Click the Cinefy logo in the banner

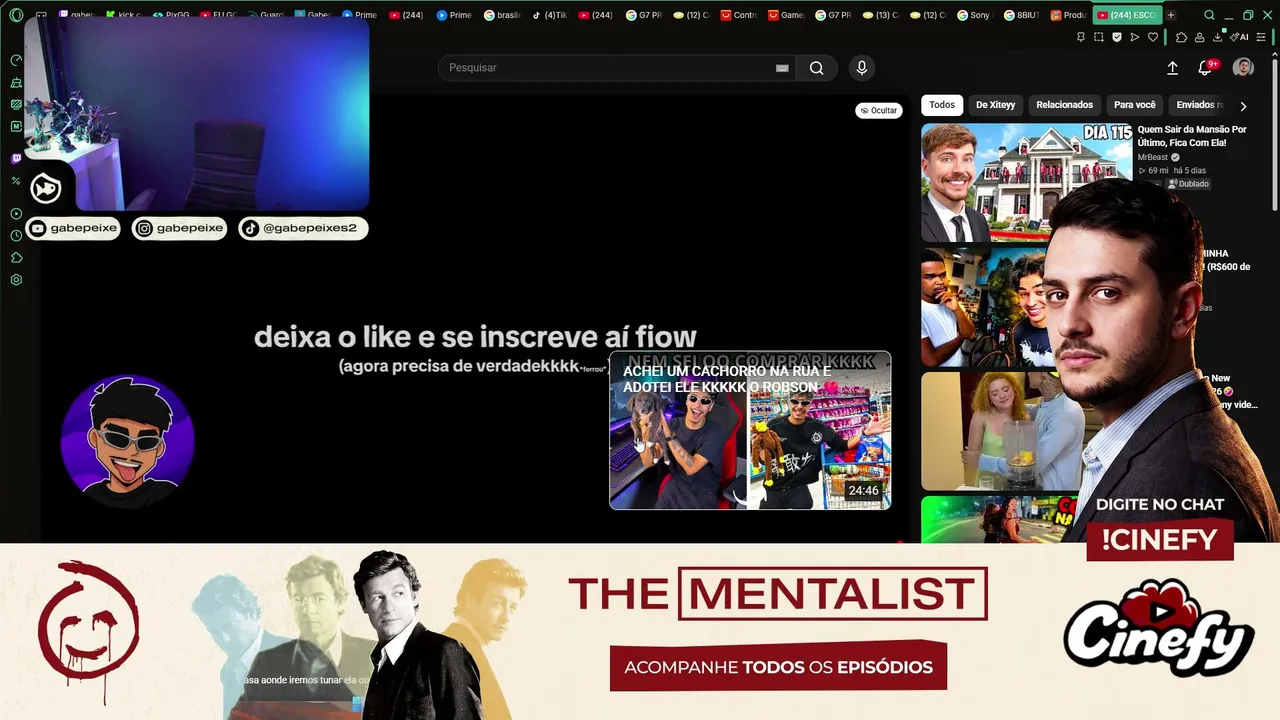(1158, 629)
